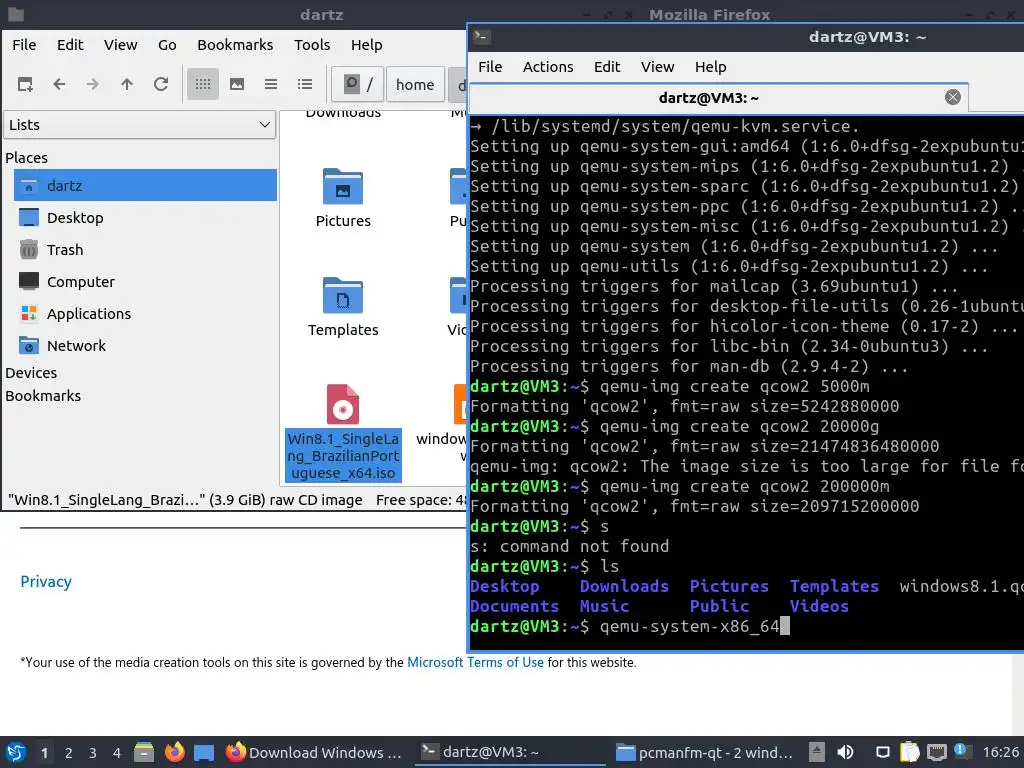Expand the Bookmarks section
Viewport: 1024px width, 768px height.
coord(43,396)
